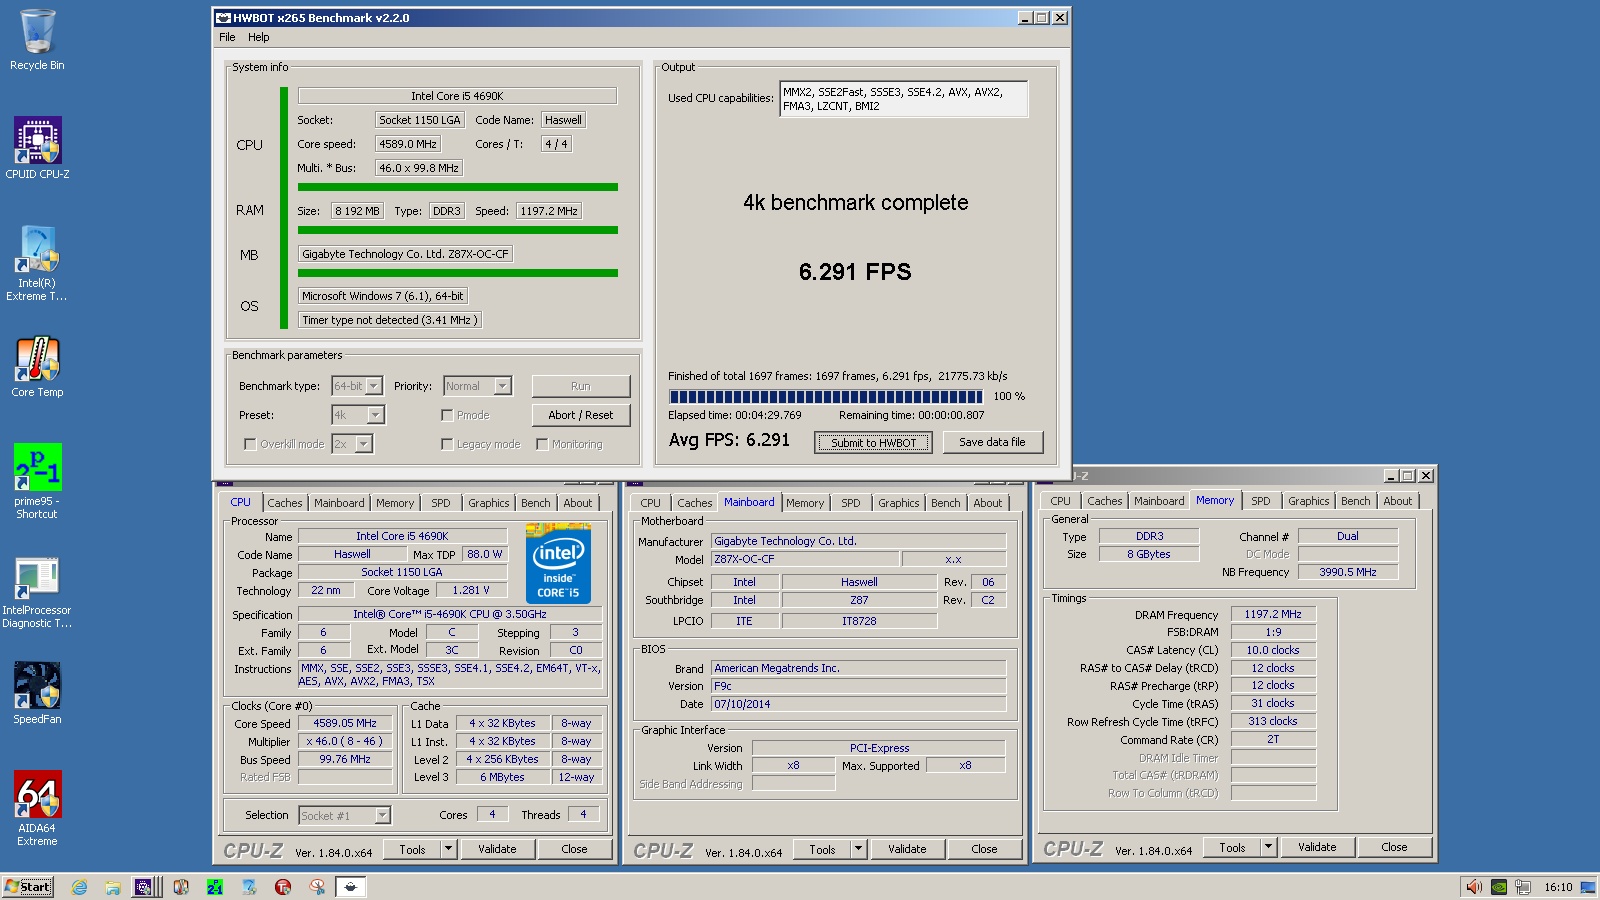This screenshot has width=1600, height=900.
Task: Click the 6.291 FPS result text
Action: coord(855,272)
